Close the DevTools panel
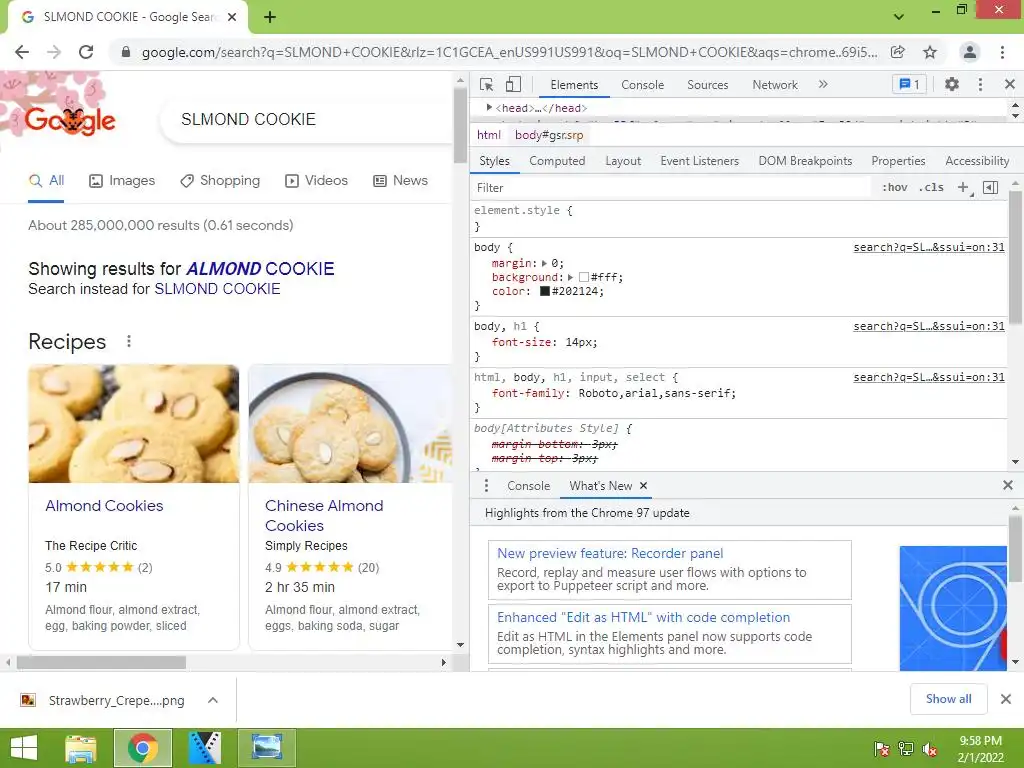The height and width of the screenshot is (768, 1024). click(x=1010, y=84)
